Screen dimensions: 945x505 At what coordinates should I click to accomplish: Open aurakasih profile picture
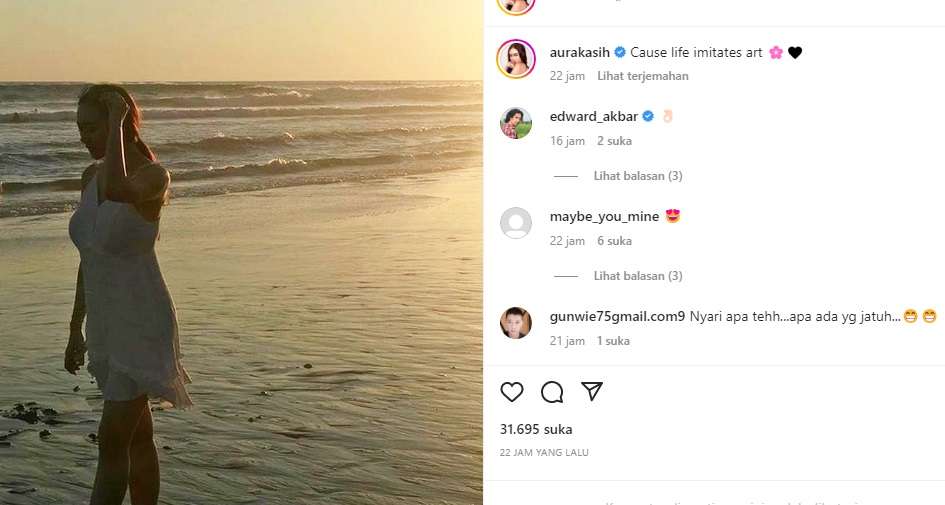[516, 60]
